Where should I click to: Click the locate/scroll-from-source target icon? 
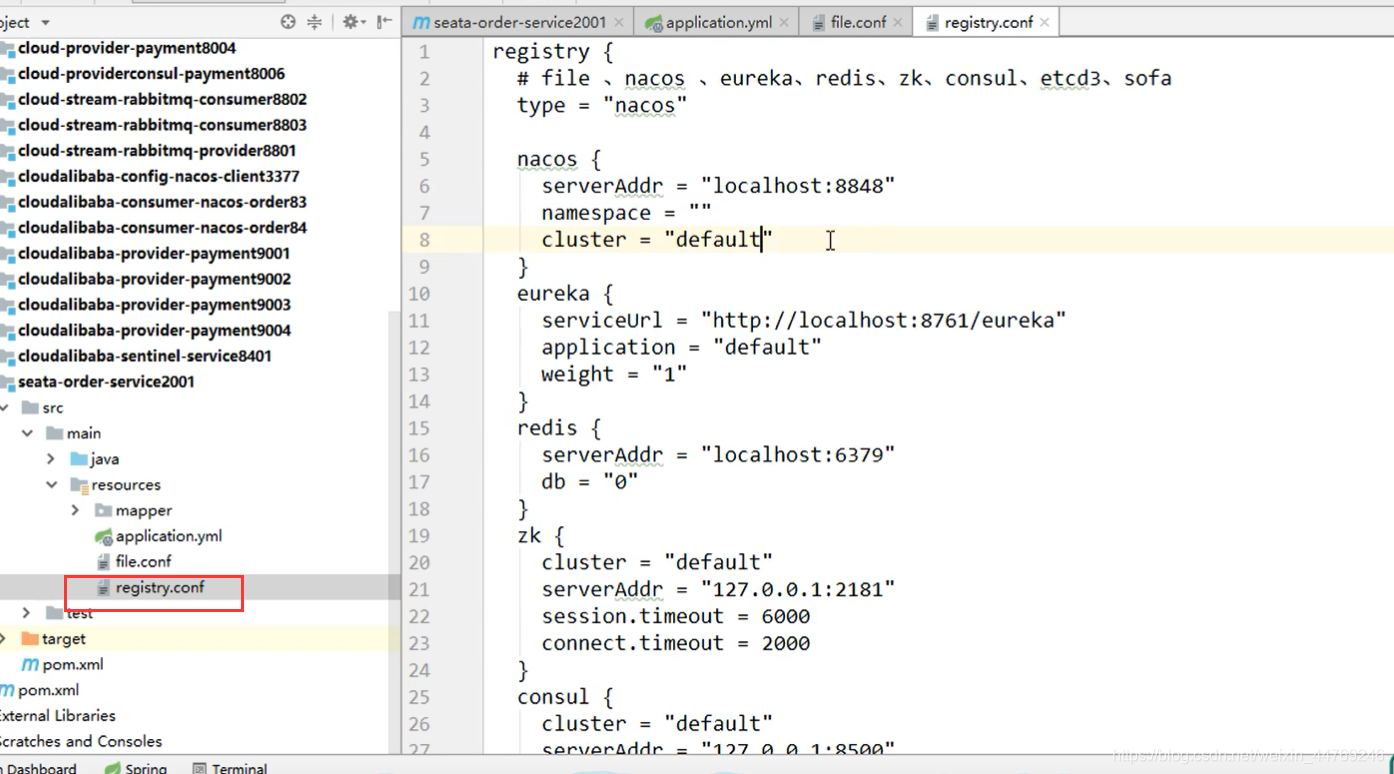[288, 22]
